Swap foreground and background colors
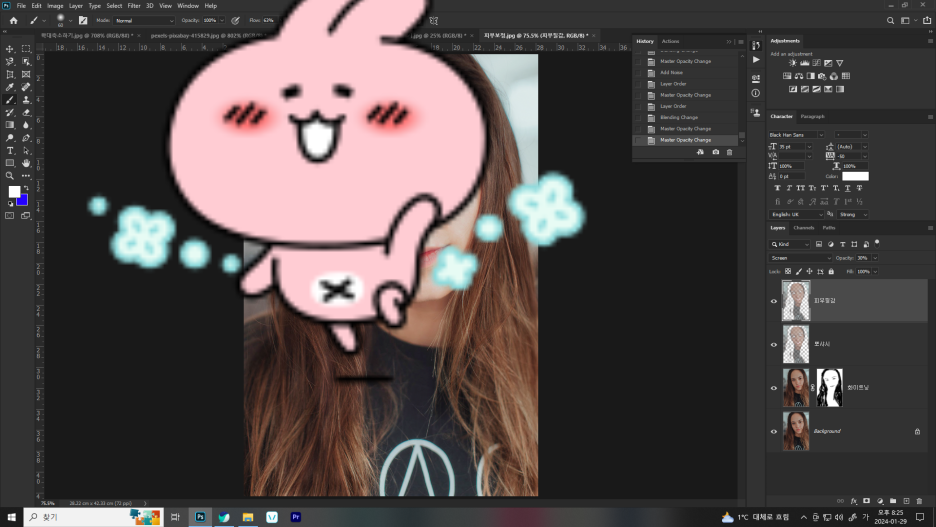 [x=26, y=188]
